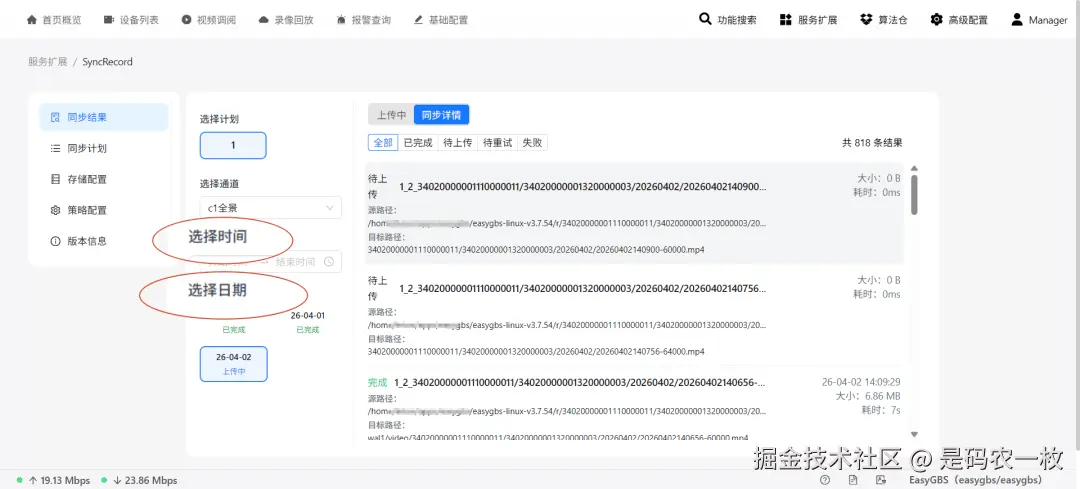Click the 同步计划 list icon

(56, 149)
